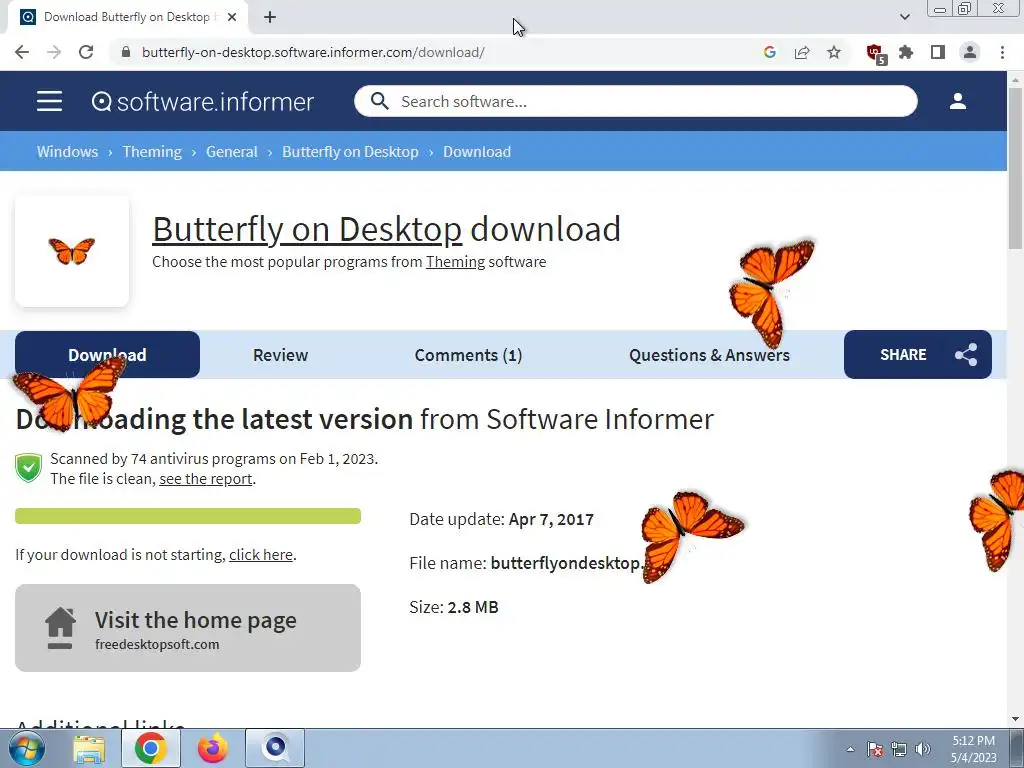This screenshot has height=768, width=1024.
Task: Click butterfly app icon thumbnail
Action: (72, 251)
